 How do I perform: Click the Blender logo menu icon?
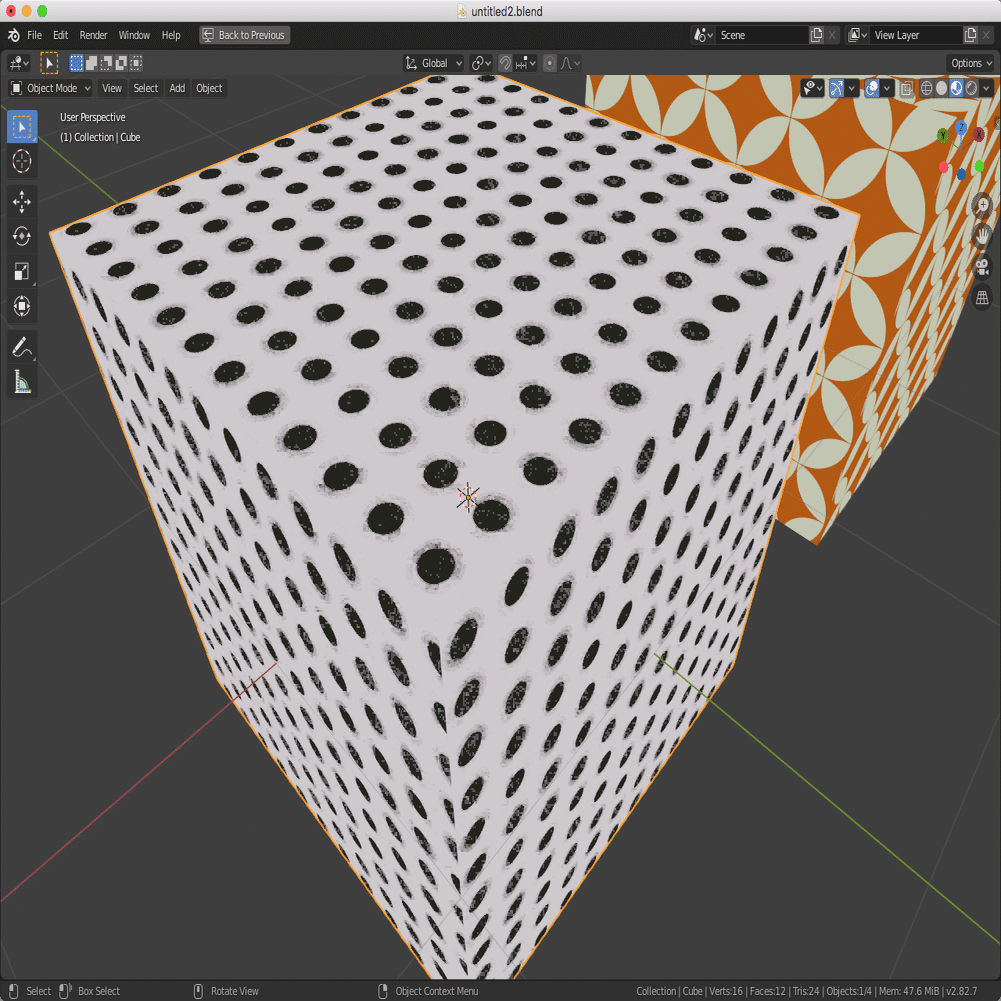(x=13, y=35)
